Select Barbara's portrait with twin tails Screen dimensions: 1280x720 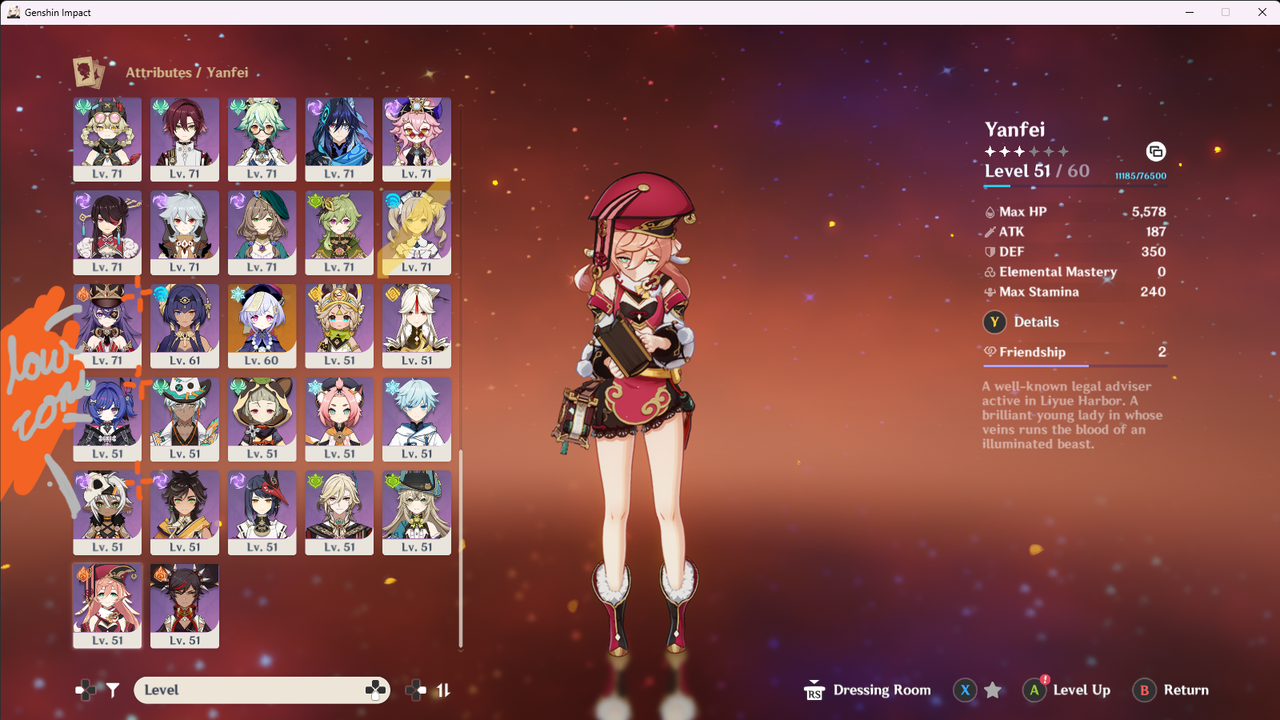point(416,232)
